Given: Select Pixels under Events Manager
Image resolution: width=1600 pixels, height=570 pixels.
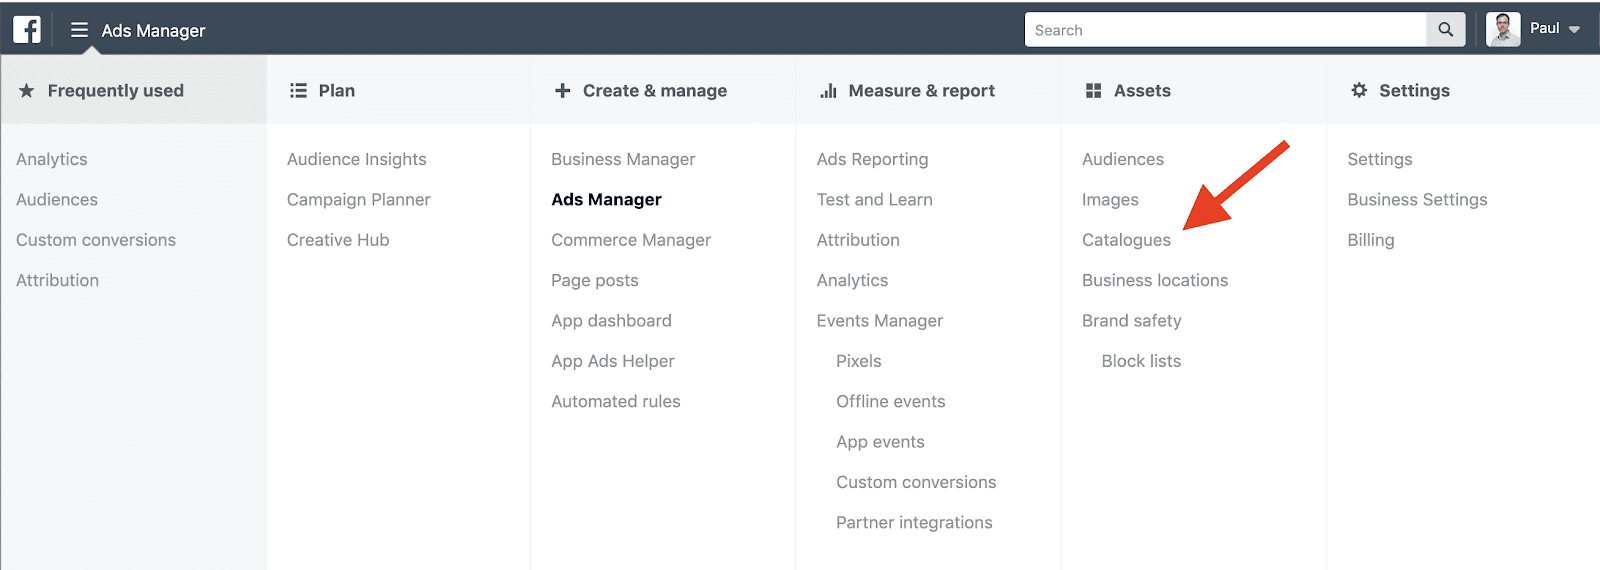Looking at the screenshot, I should tap(859, 361).
